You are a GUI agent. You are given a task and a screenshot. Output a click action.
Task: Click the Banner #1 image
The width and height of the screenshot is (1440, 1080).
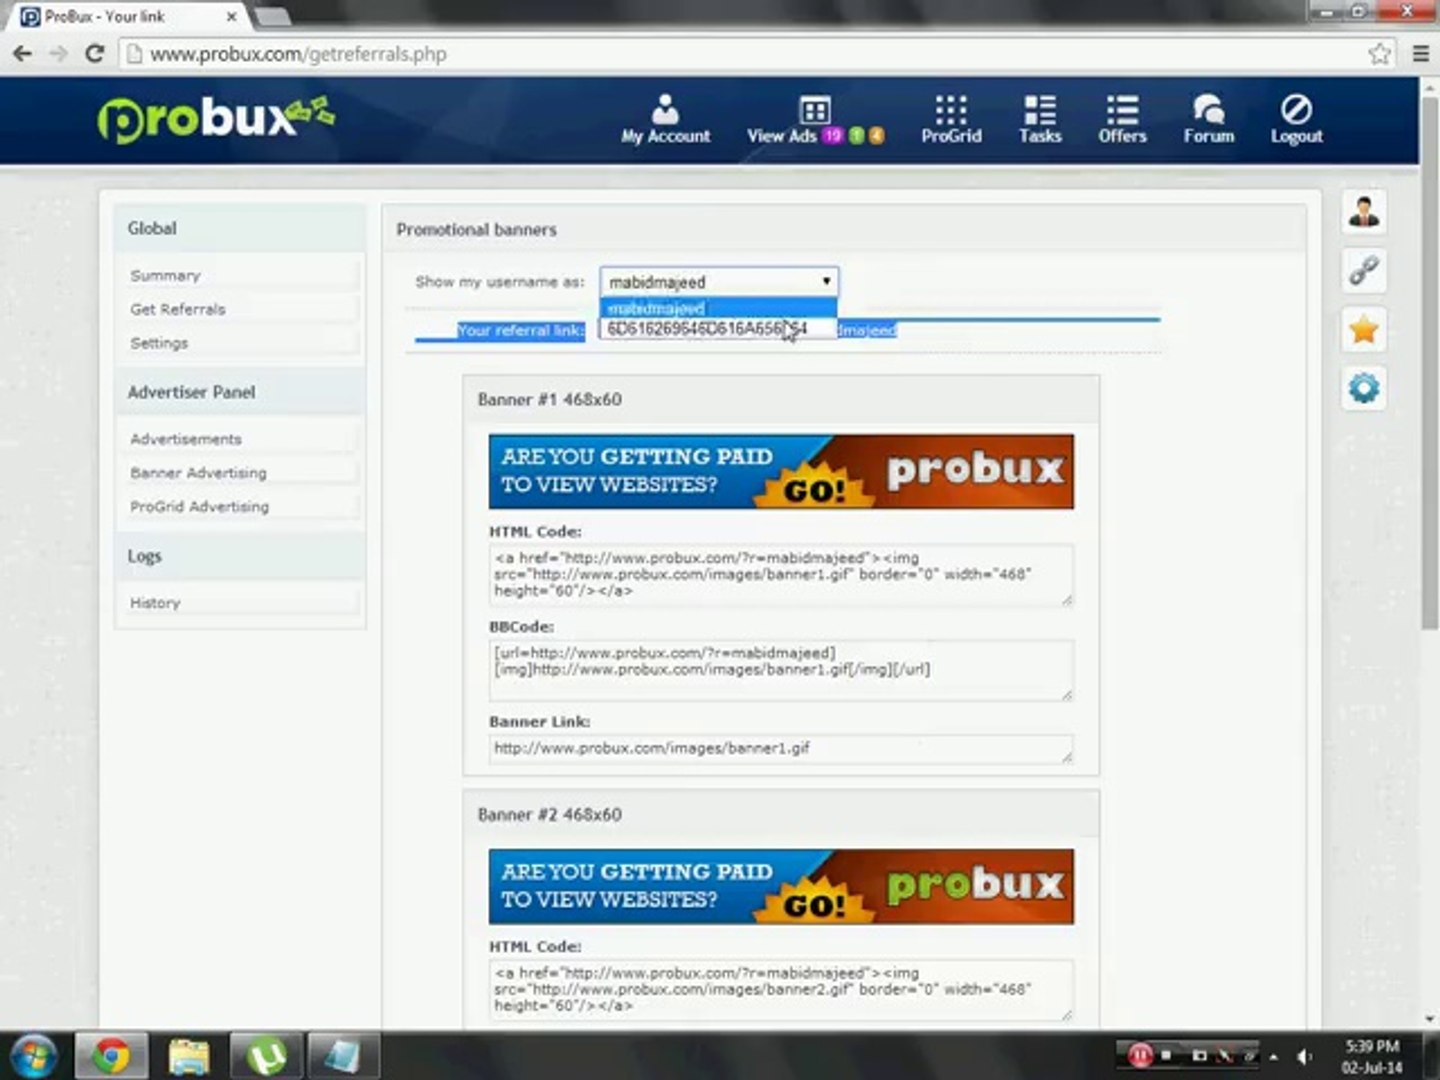click(x=781, y=471)
